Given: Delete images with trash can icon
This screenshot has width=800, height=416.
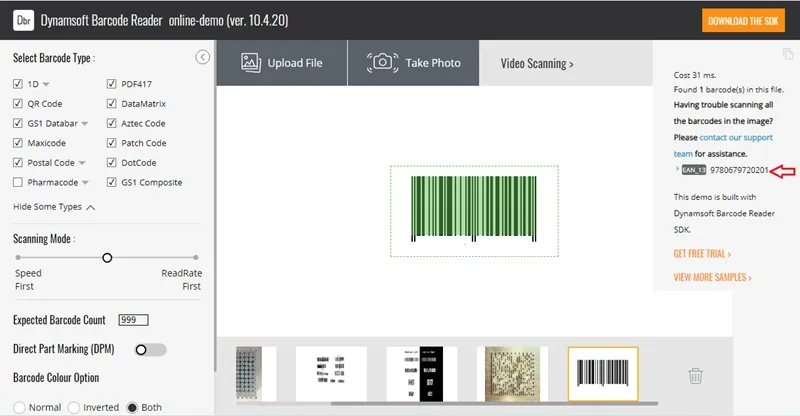Looking at the screenshot, I should tap(695, 376).
